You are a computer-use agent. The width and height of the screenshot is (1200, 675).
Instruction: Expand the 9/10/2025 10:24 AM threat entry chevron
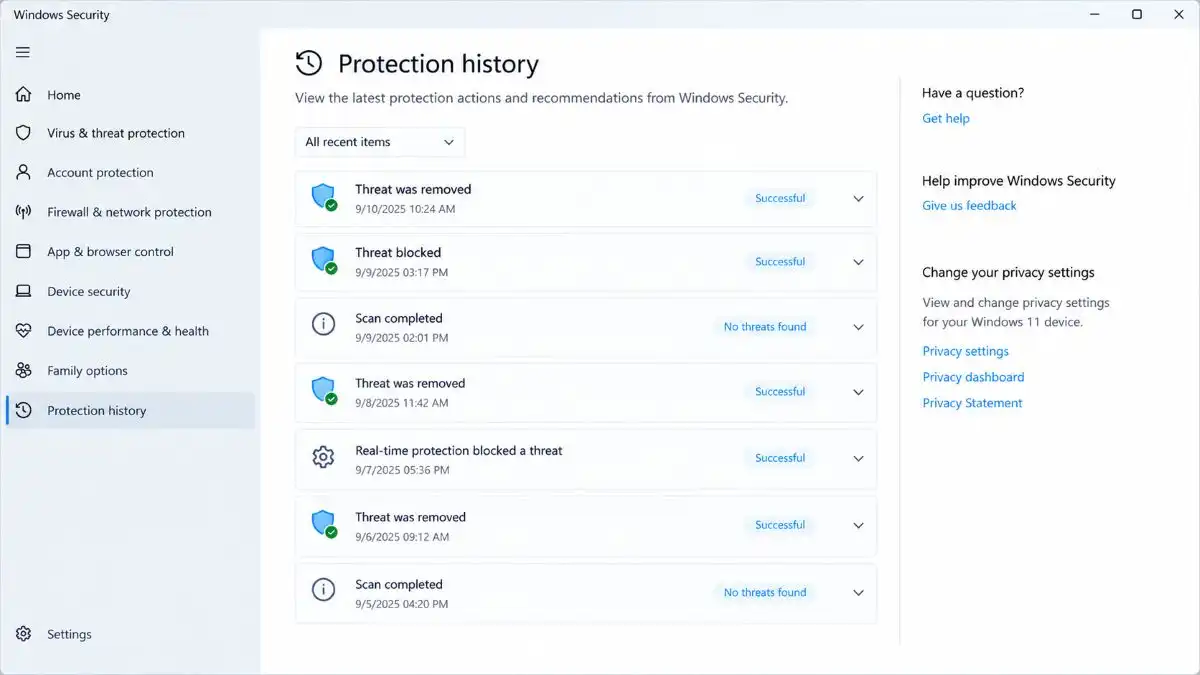(858, 198)
